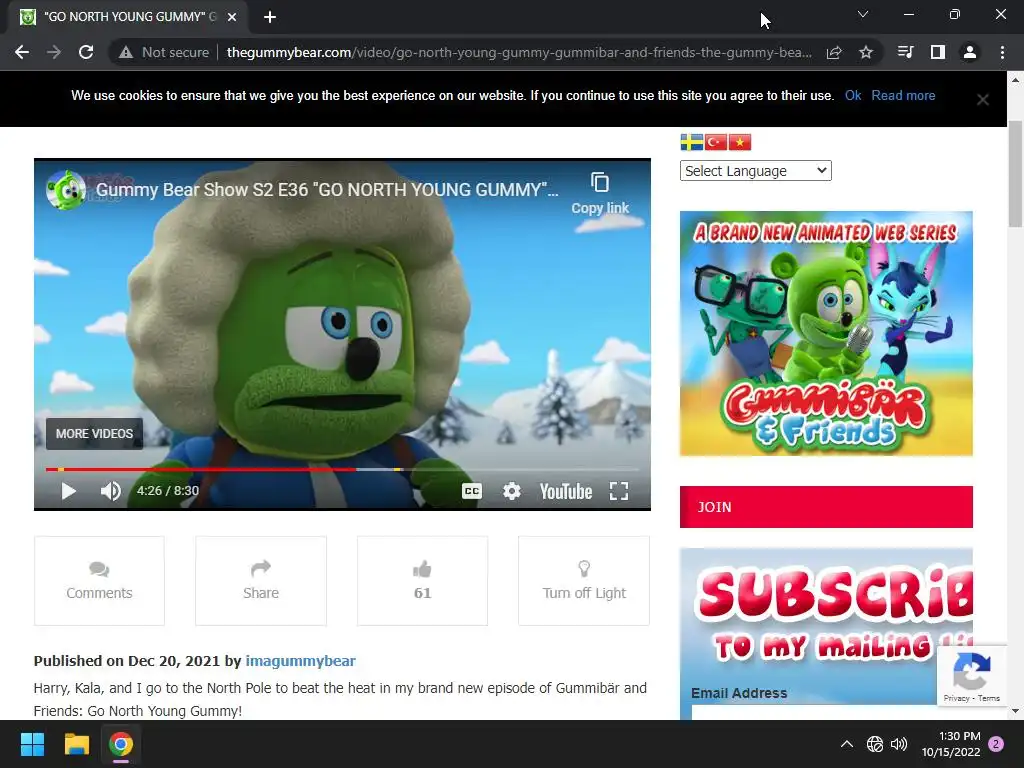Dismiss the cookie banner X

[x=982, y=99]
